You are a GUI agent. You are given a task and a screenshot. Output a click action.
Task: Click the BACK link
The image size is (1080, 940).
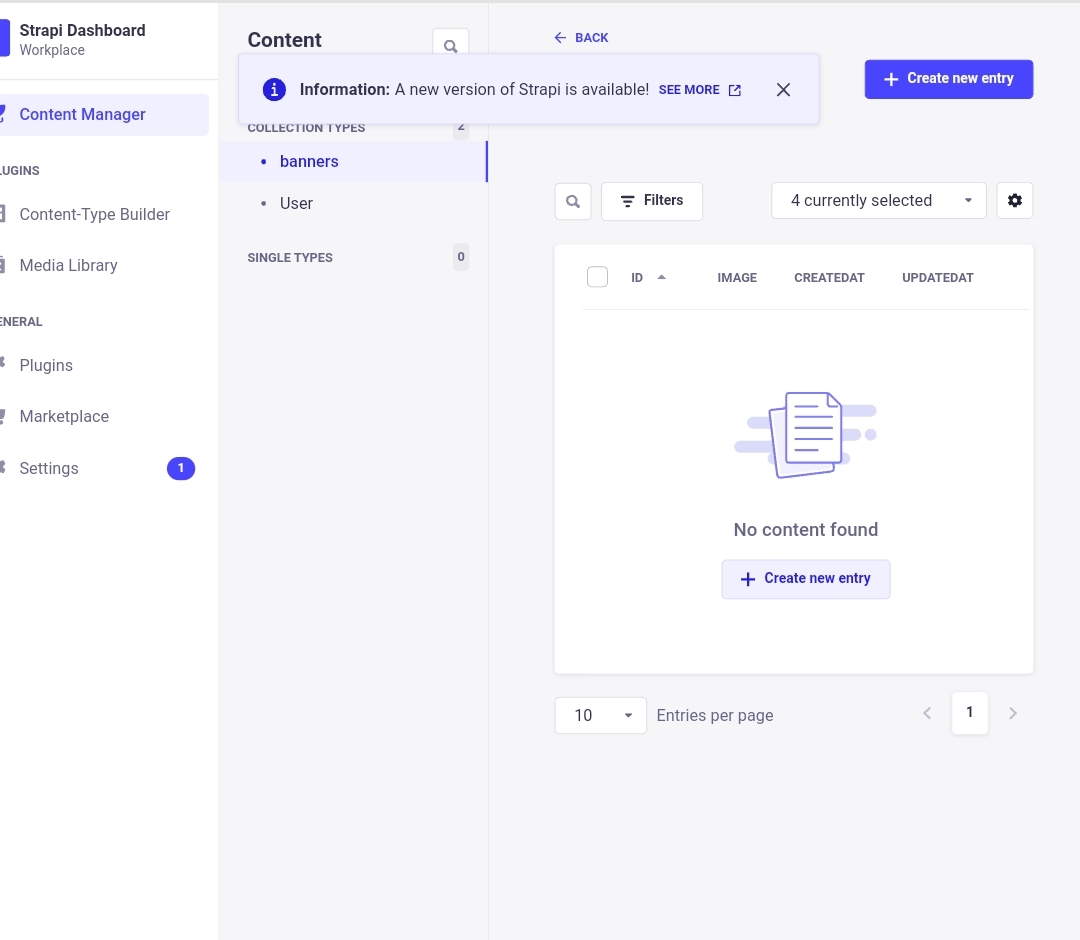[x=581, y=38]
